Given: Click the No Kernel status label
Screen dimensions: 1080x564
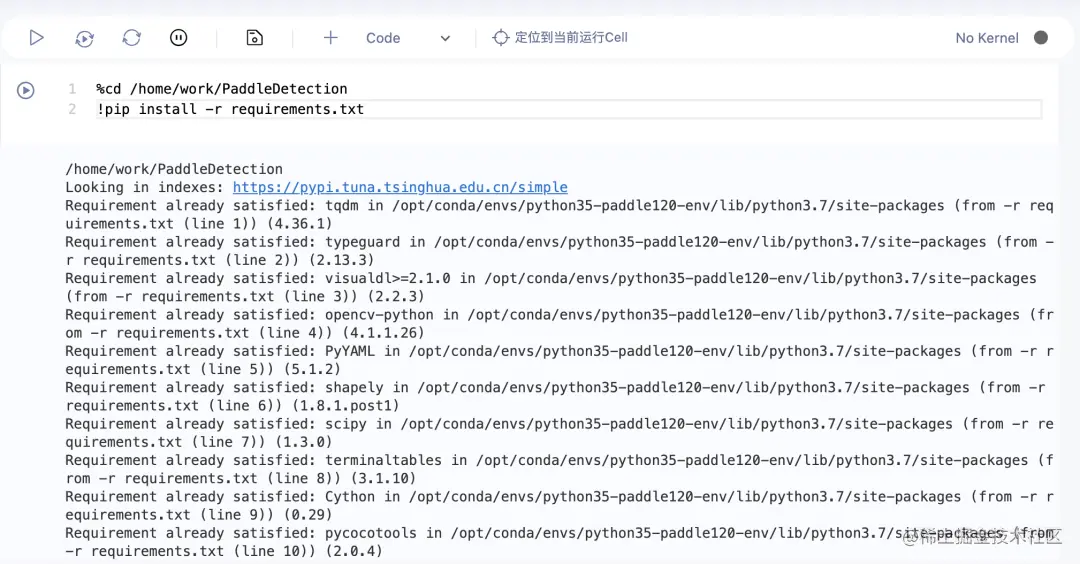Looking at the screenshot, I should coord(986,38).
